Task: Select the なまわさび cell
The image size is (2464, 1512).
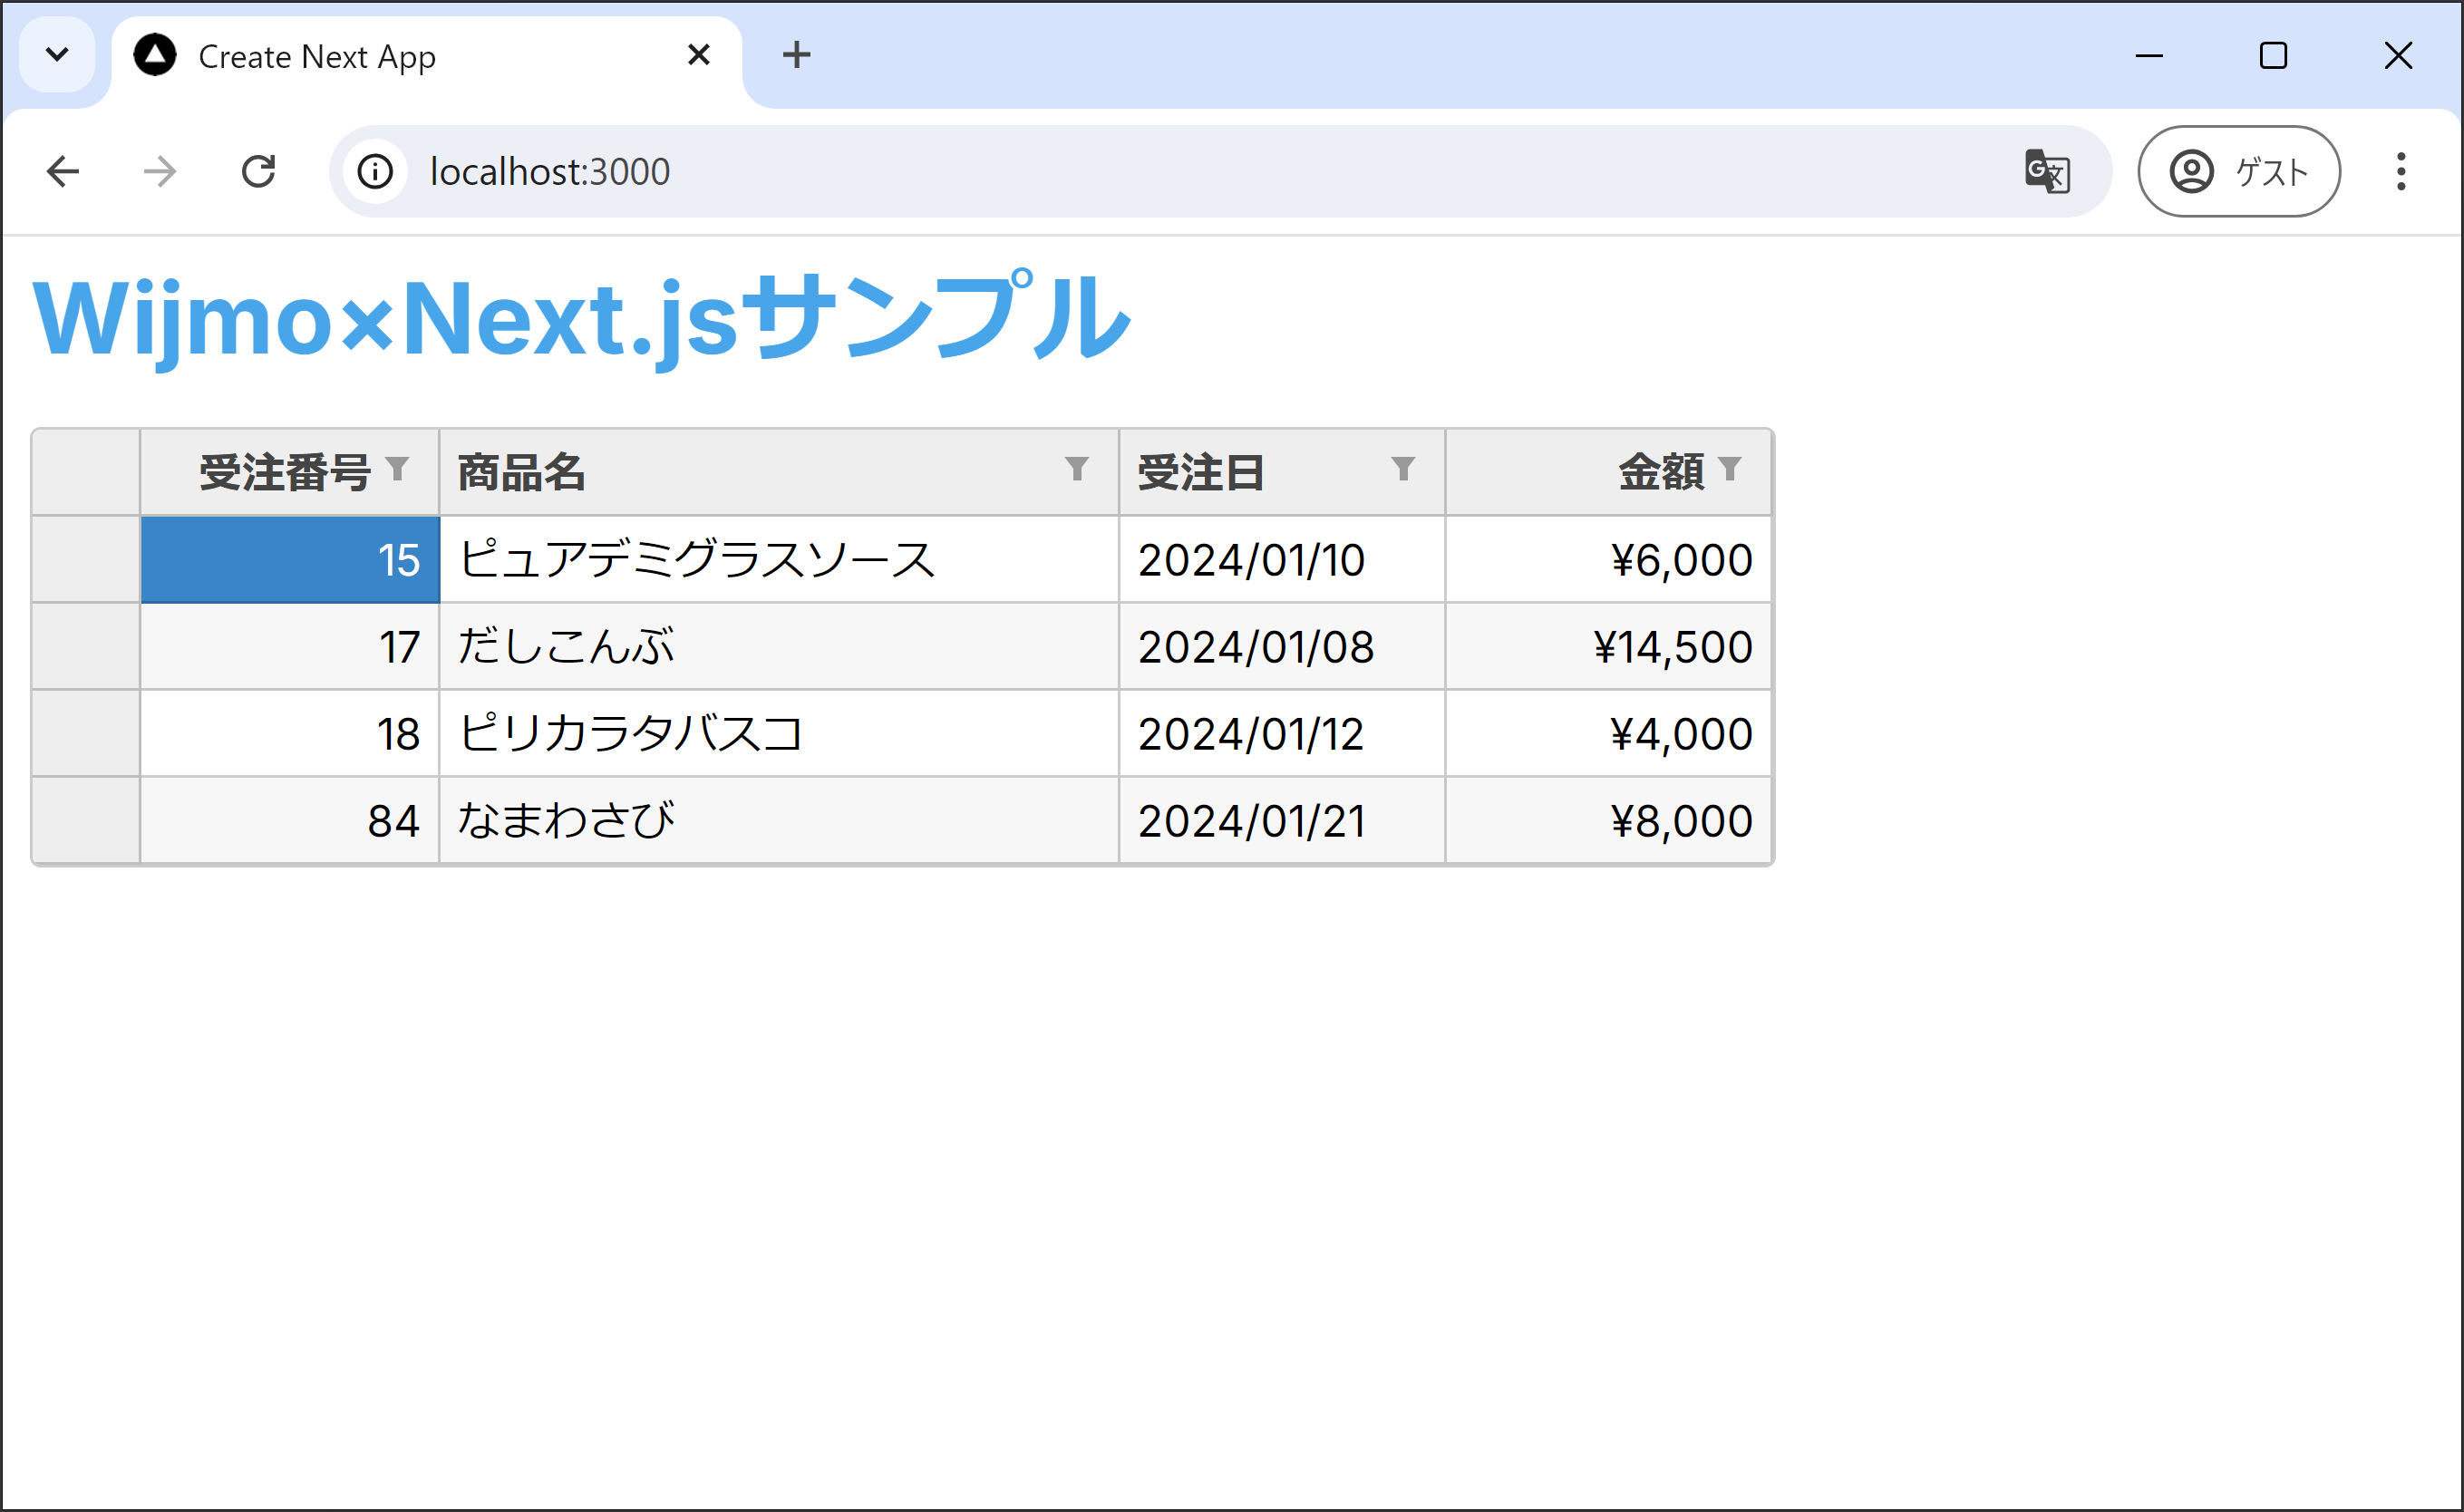Action: coord(779,821)
